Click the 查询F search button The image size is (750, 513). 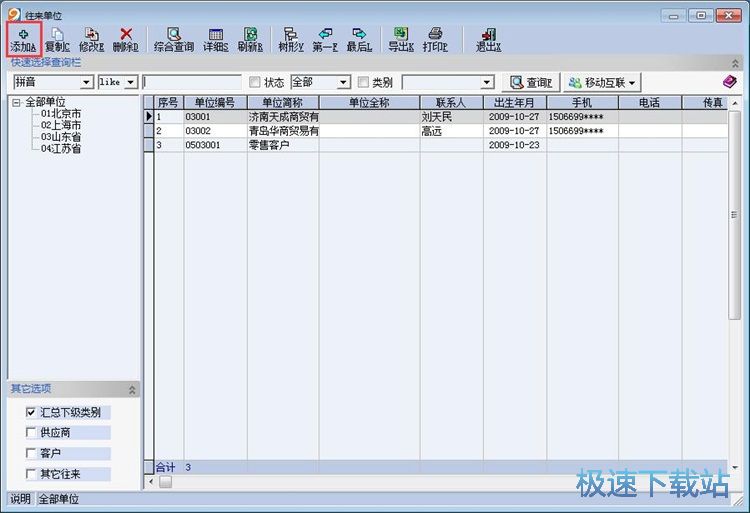530,82
